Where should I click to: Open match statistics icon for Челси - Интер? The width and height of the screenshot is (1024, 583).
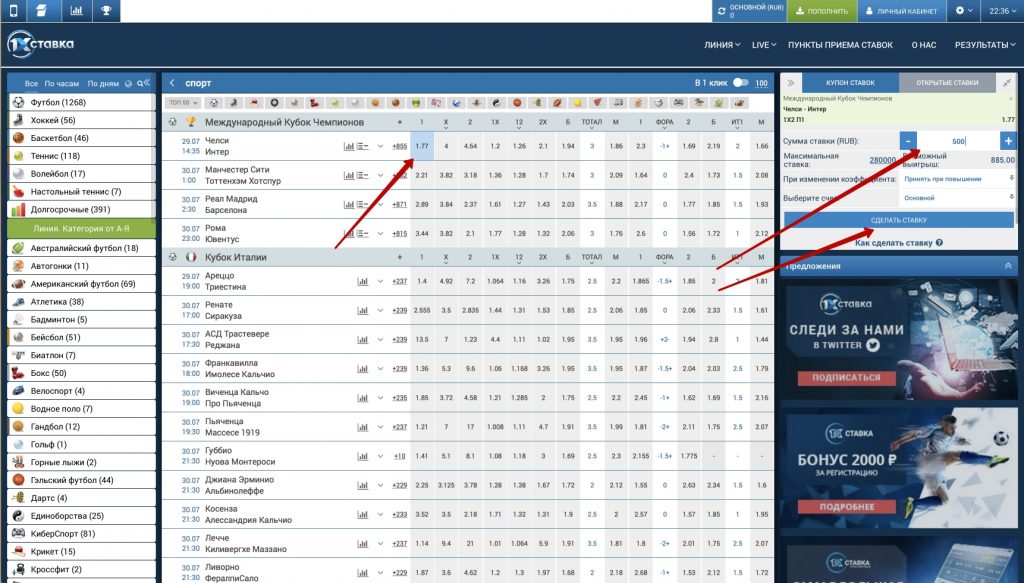click(x=349, y=146)
